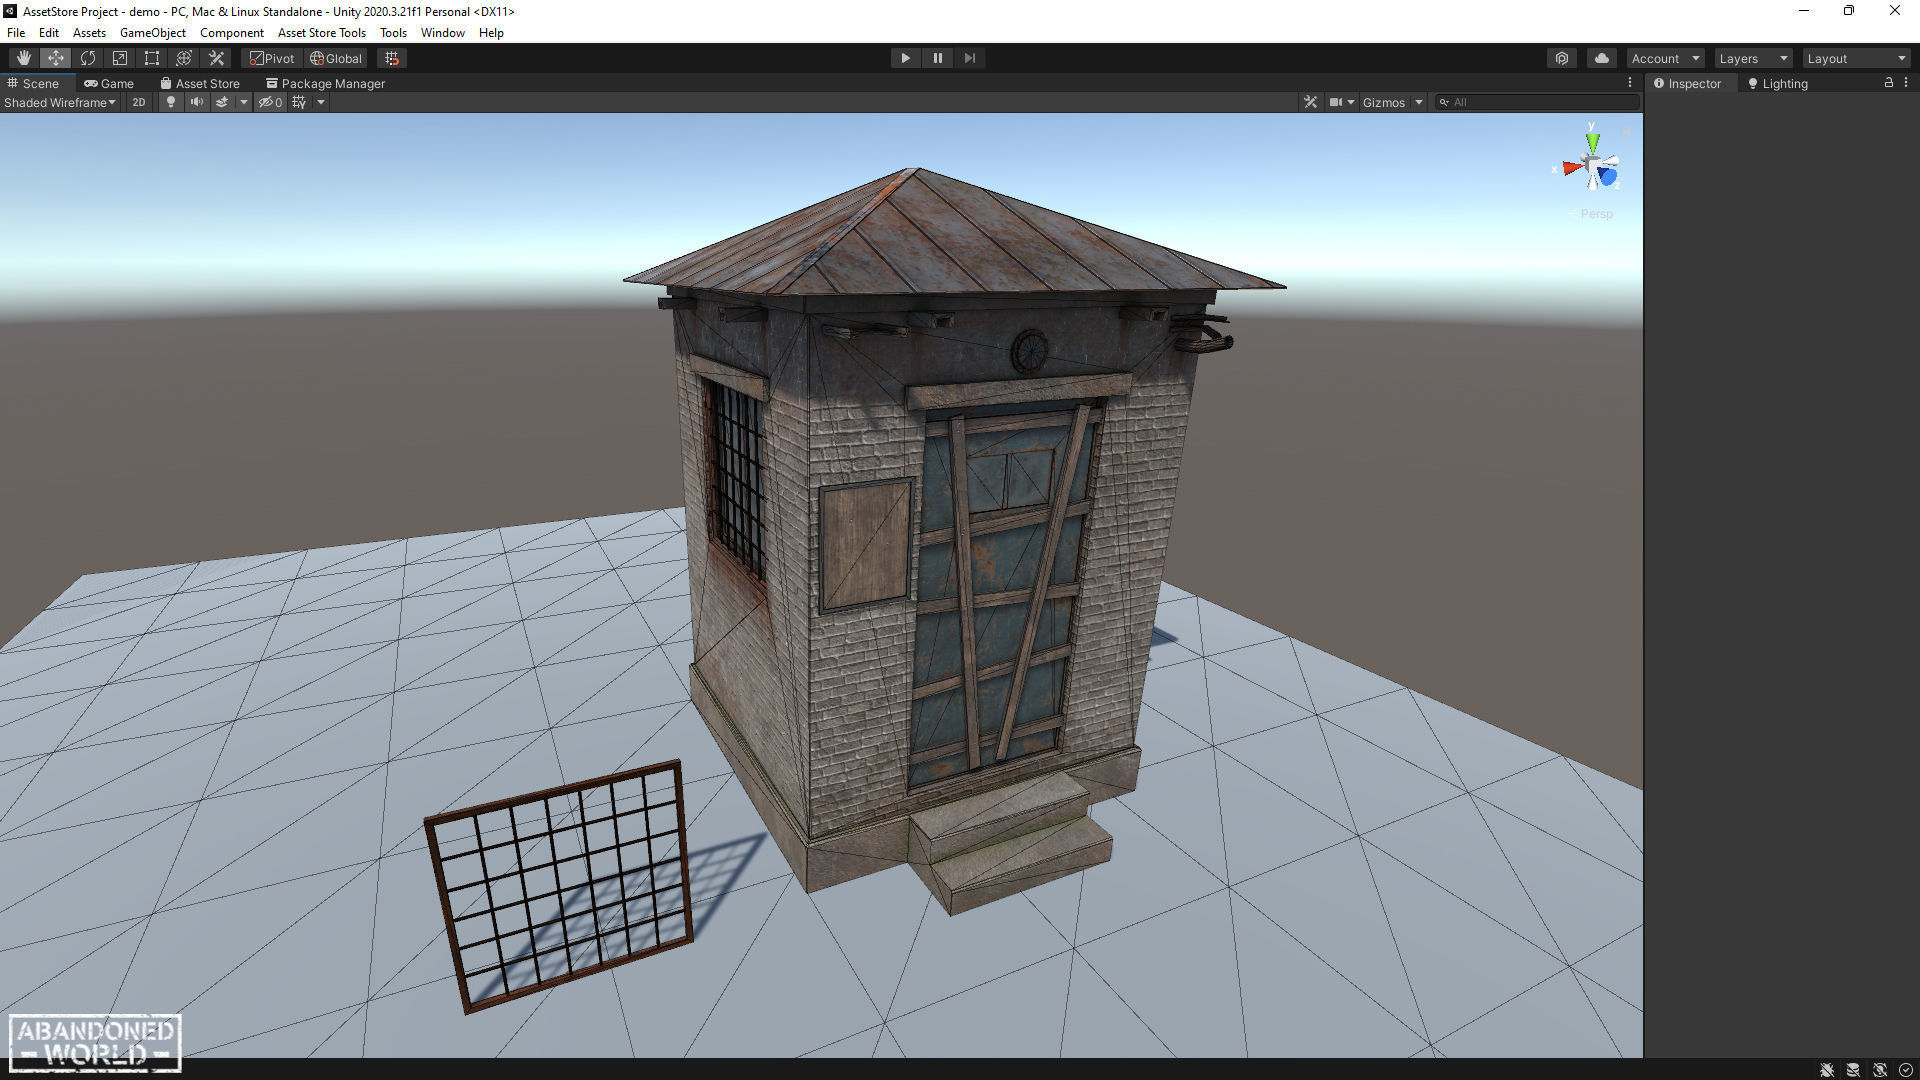Viewport: 1920px width, 1080px height.
Task: Click the red X axis gizmo cone
Action: pos(1572,168)
